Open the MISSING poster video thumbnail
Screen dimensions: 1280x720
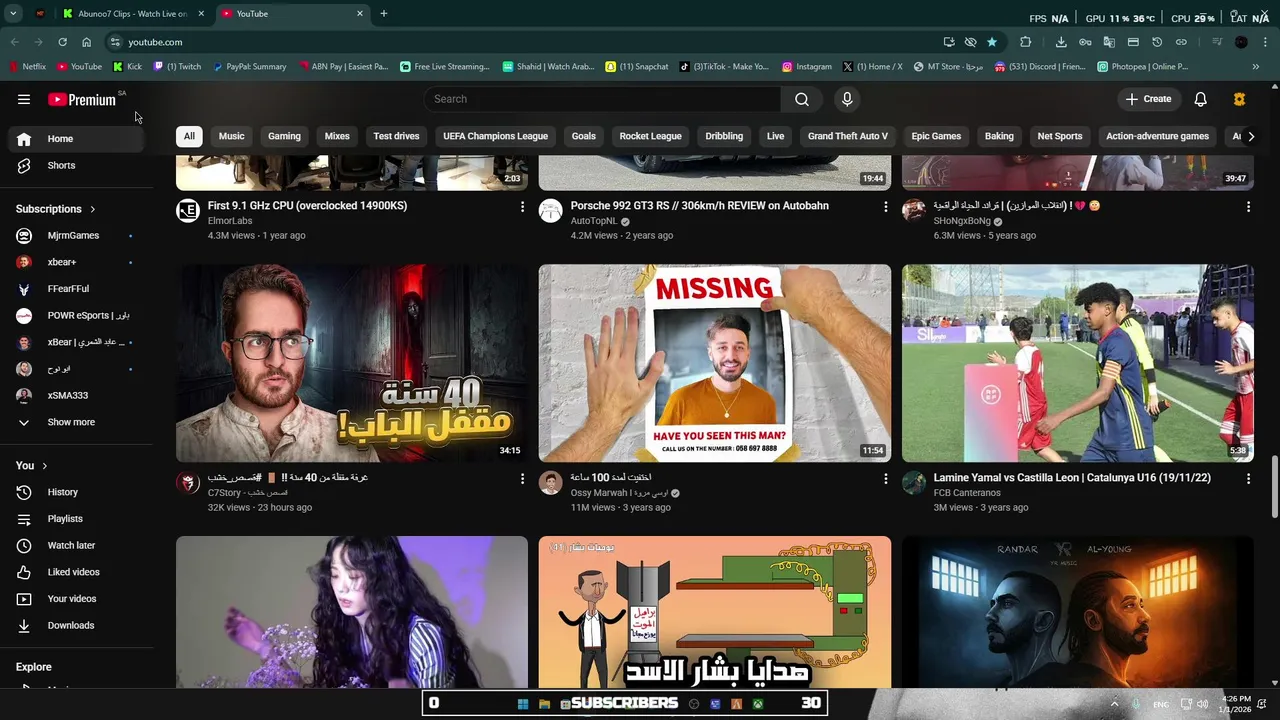point(715,363)
